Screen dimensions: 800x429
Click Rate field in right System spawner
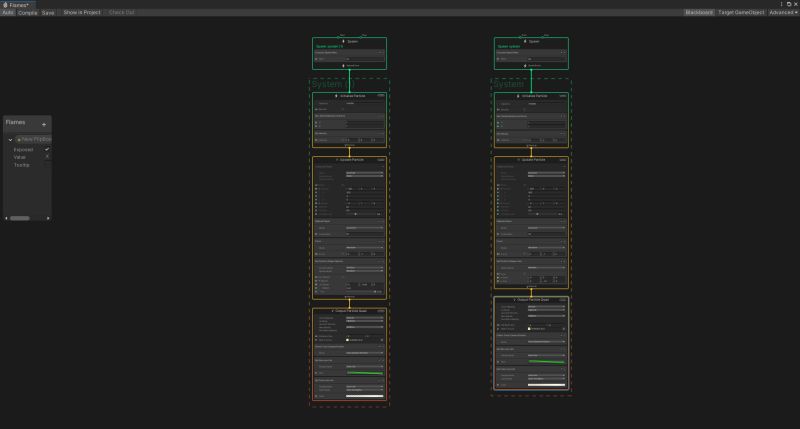547,59
